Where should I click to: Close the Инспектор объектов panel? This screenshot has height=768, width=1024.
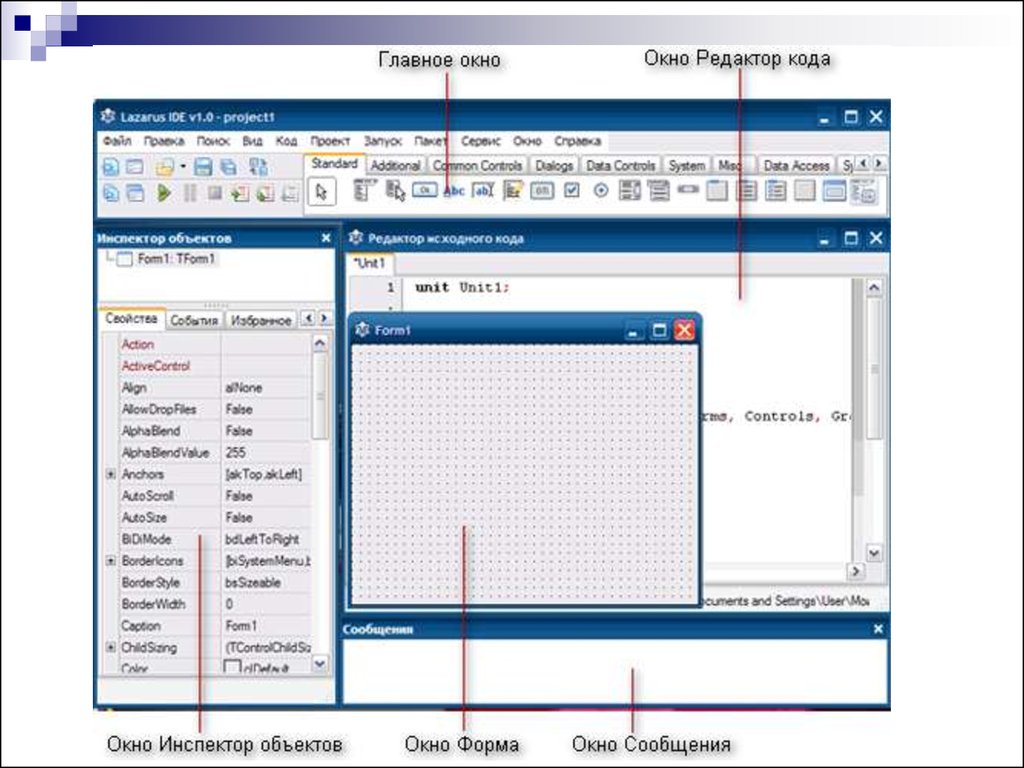[327, 238]
